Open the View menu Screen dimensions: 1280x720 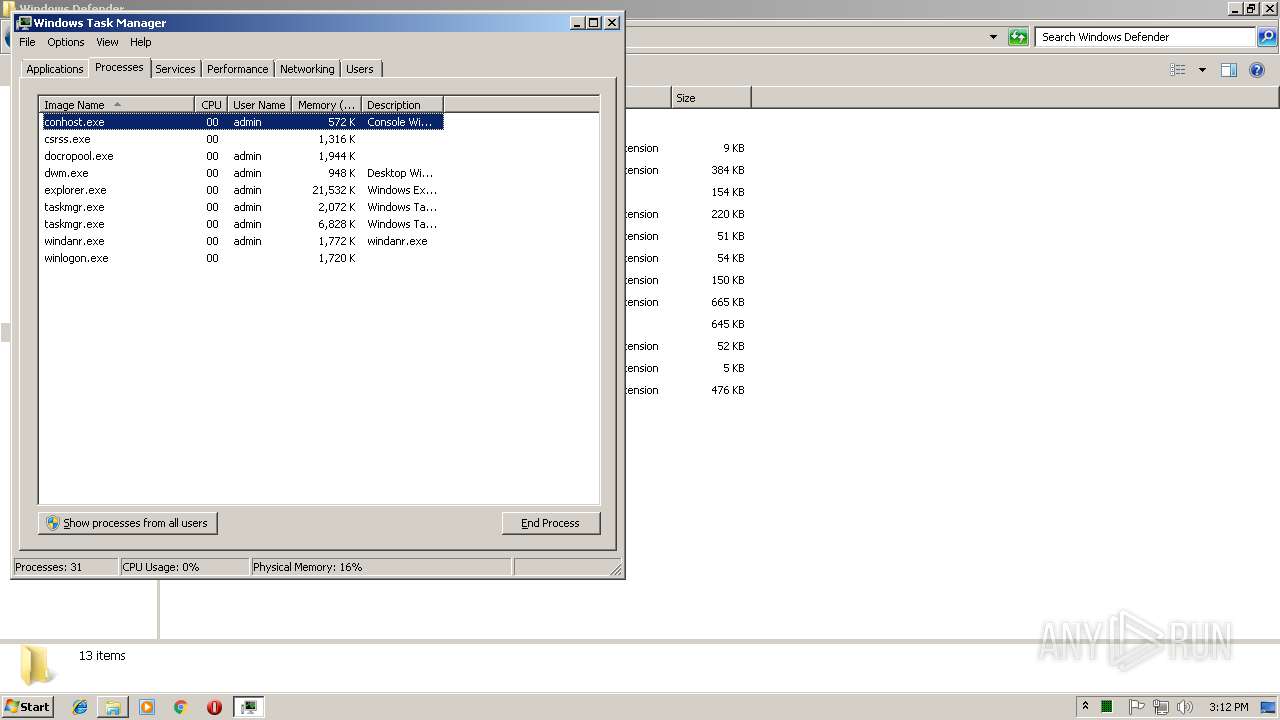coord(107,42)
